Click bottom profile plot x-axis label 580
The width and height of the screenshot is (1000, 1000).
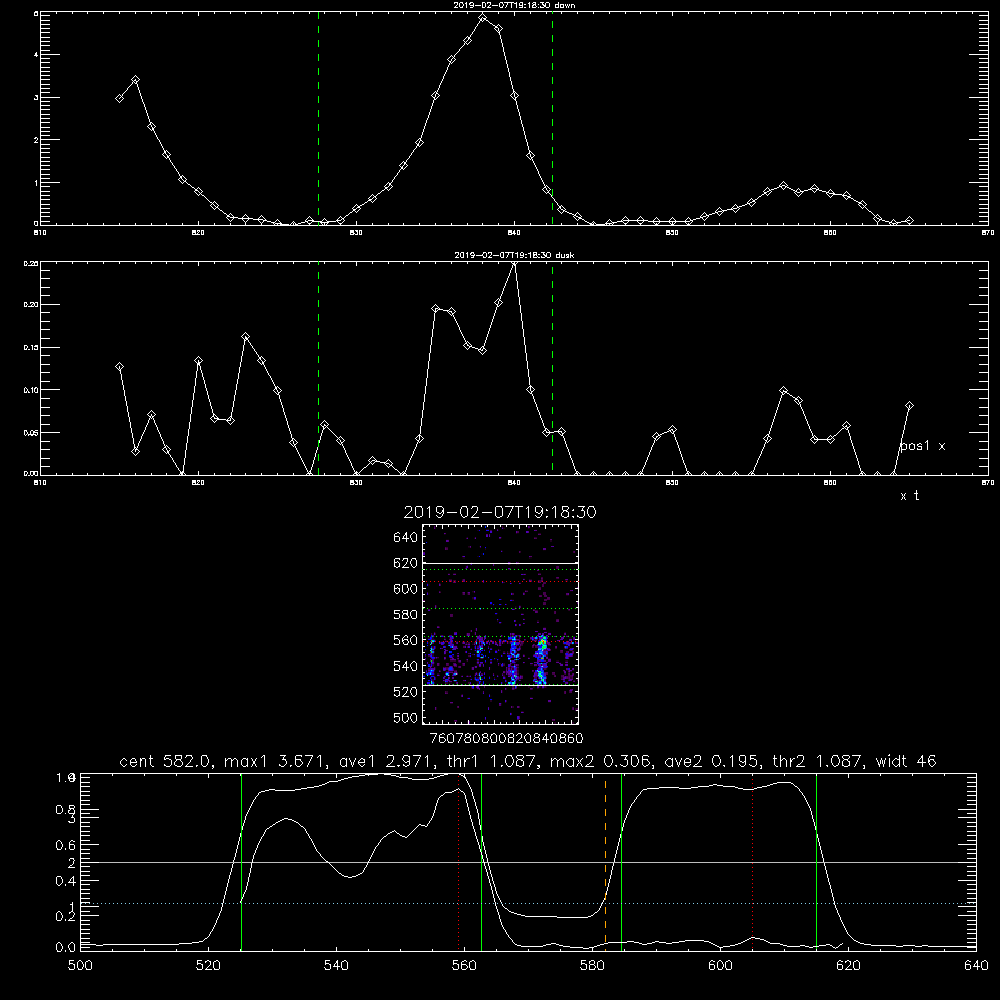592,966
